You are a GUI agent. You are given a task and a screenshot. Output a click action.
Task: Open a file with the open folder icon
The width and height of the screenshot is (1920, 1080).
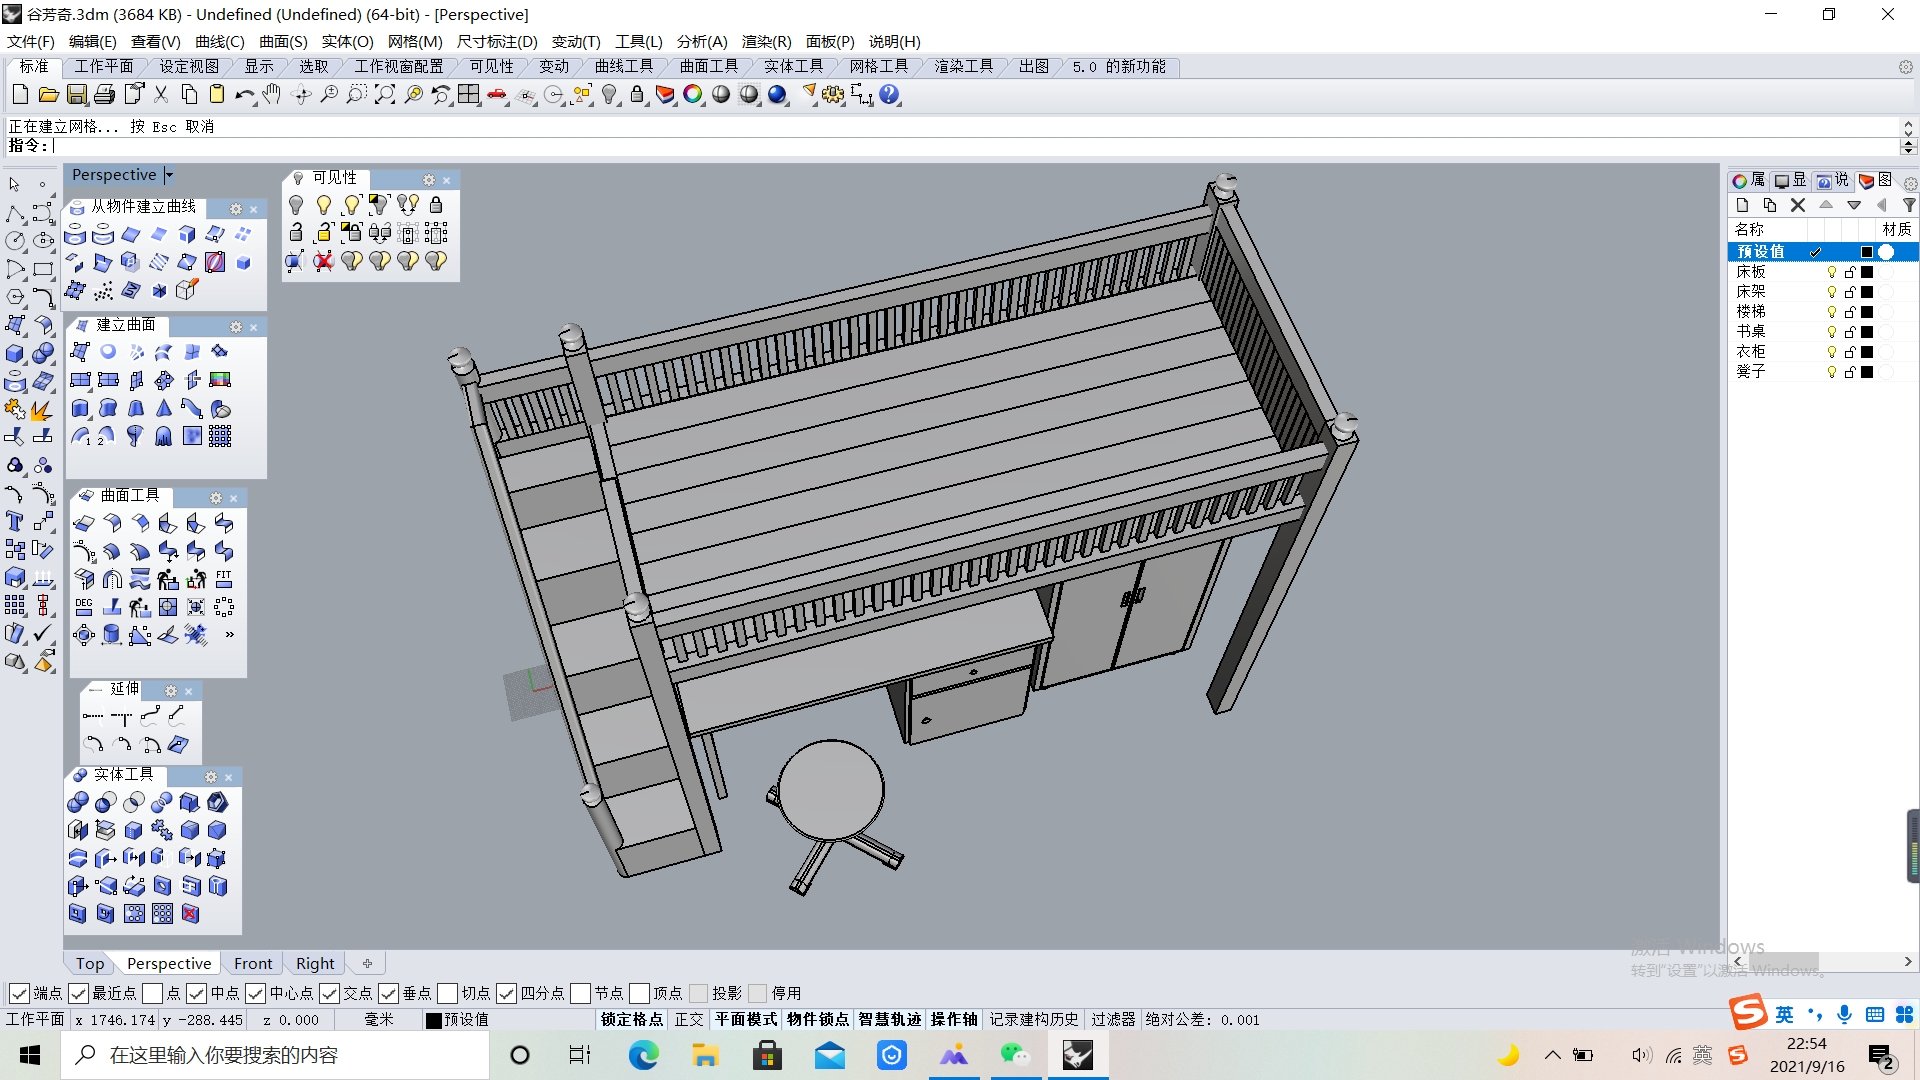[x=48, y=94]
